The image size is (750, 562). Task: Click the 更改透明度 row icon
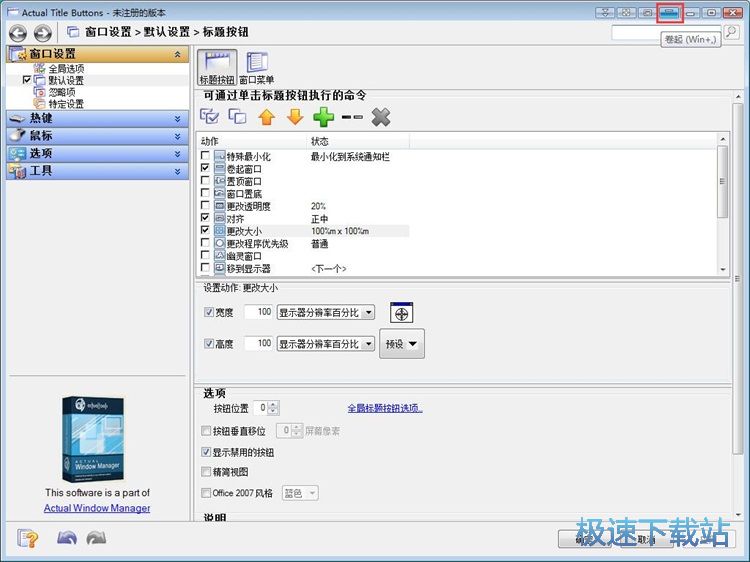click(x=220, y=206)
